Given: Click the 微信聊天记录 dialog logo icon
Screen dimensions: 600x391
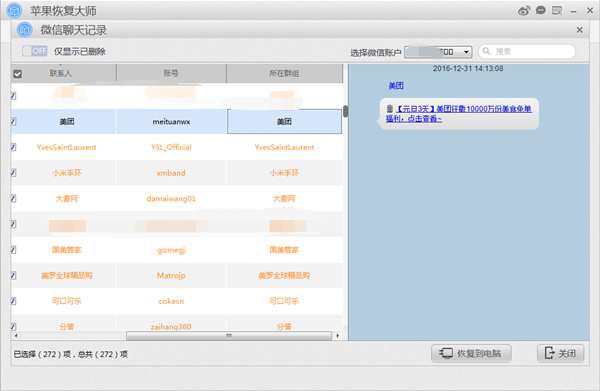Looking at the screenshot, I should (x=24, y=30).
